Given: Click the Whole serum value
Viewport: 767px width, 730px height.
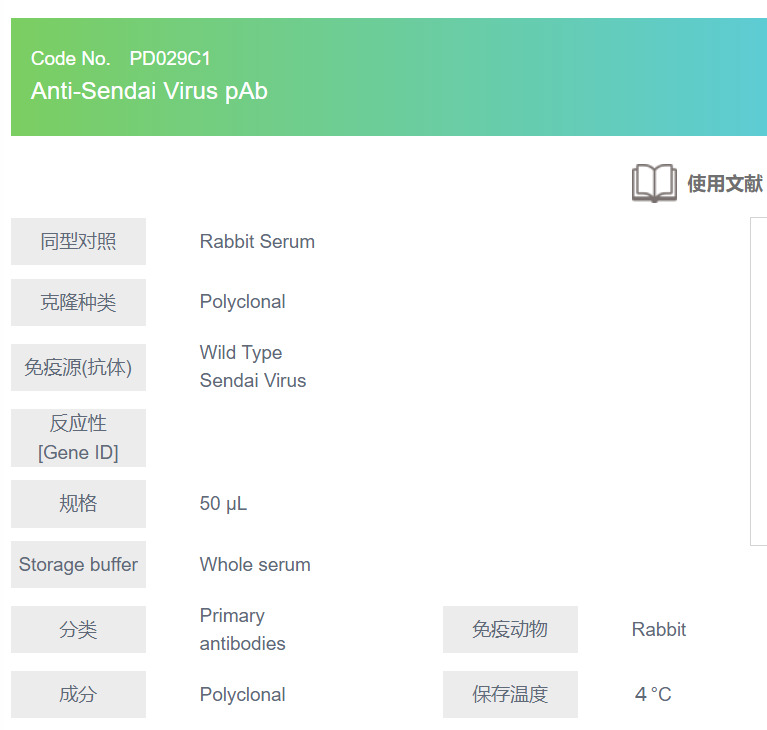Looking at the screenshot, I should pyautogui.click(x=255, y=565).
